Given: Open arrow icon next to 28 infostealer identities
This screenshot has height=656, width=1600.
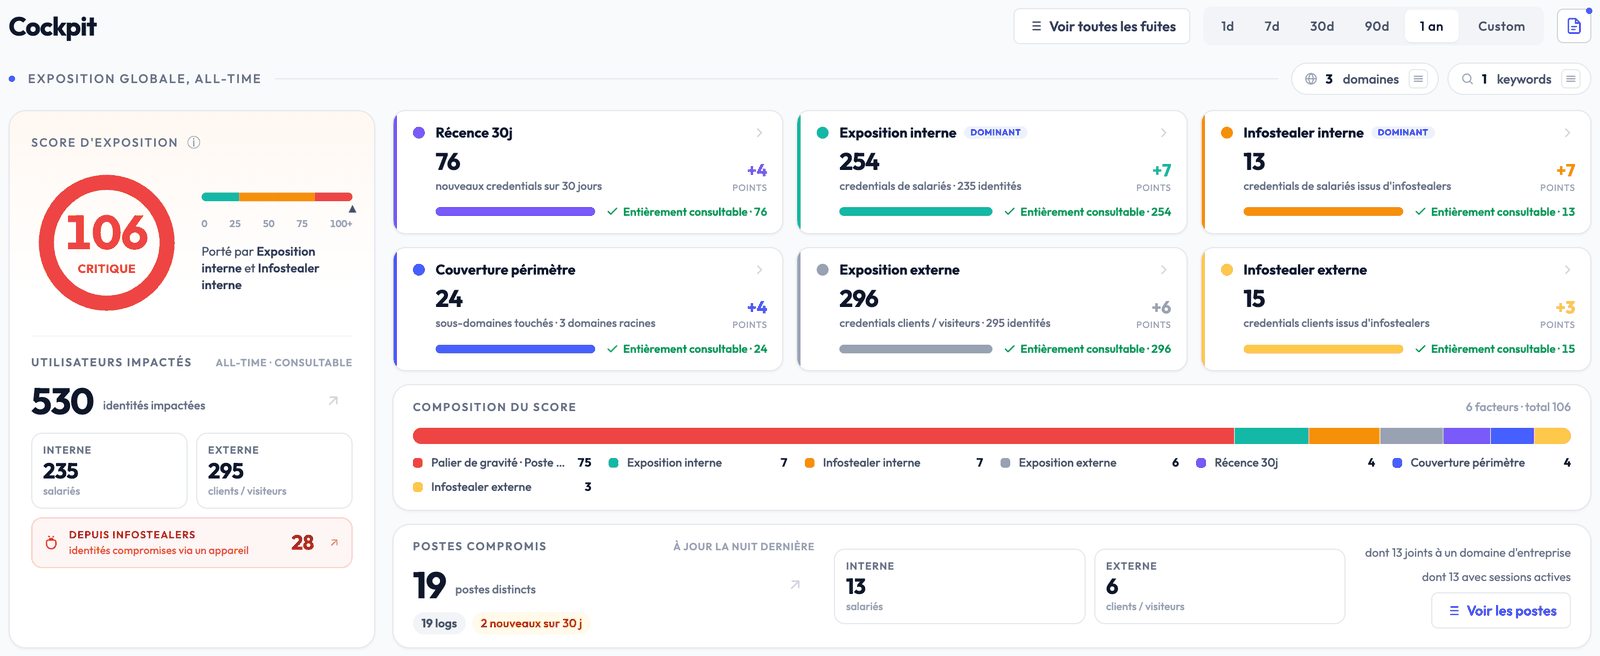Looking at the screenshot, I should tap(334, 543).
